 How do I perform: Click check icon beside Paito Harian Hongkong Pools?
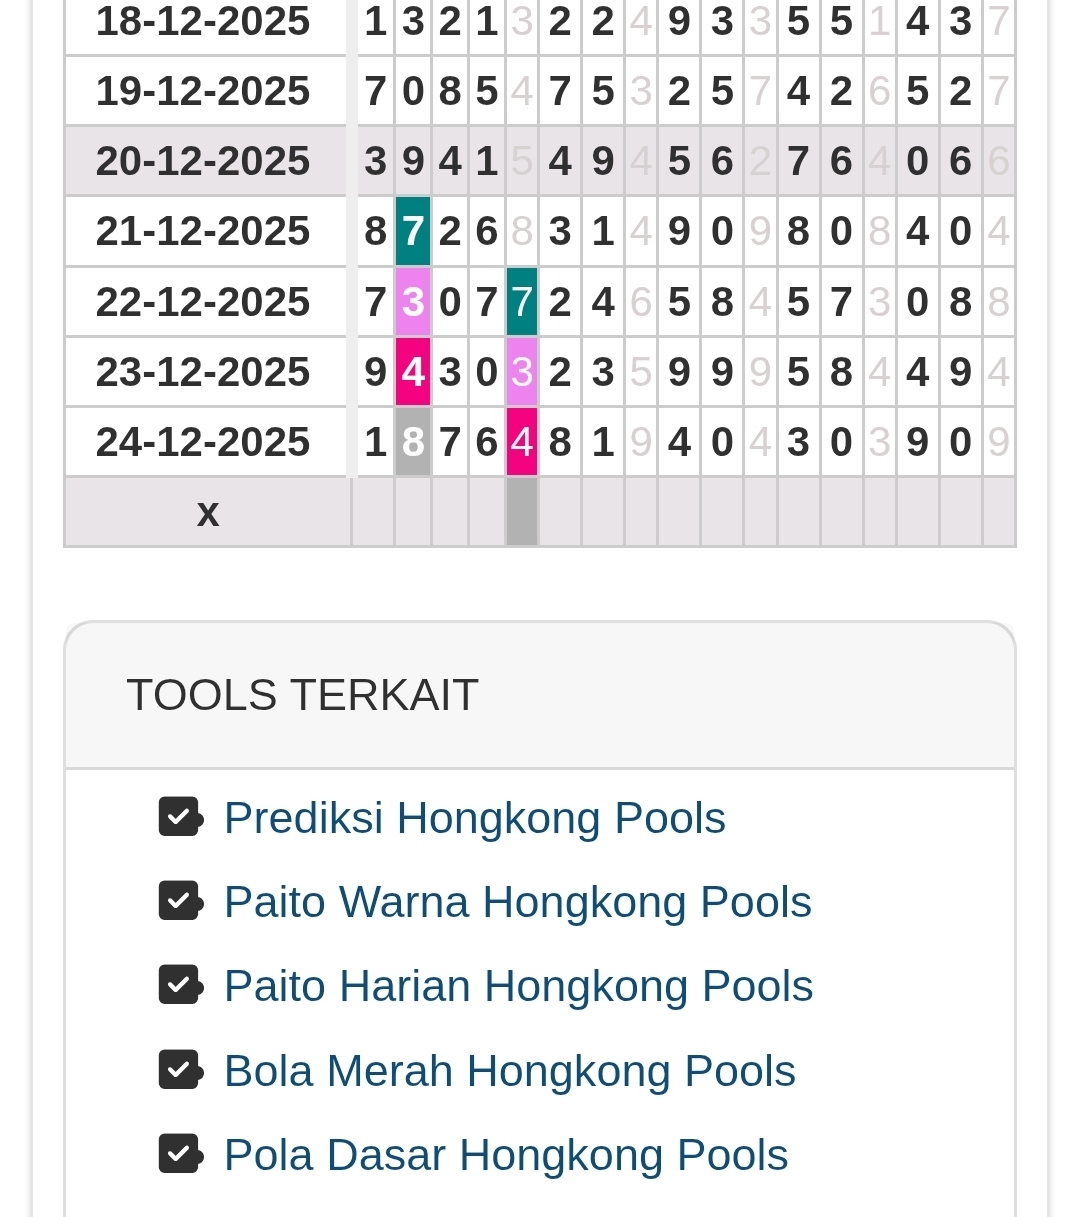tap(180, 985)
